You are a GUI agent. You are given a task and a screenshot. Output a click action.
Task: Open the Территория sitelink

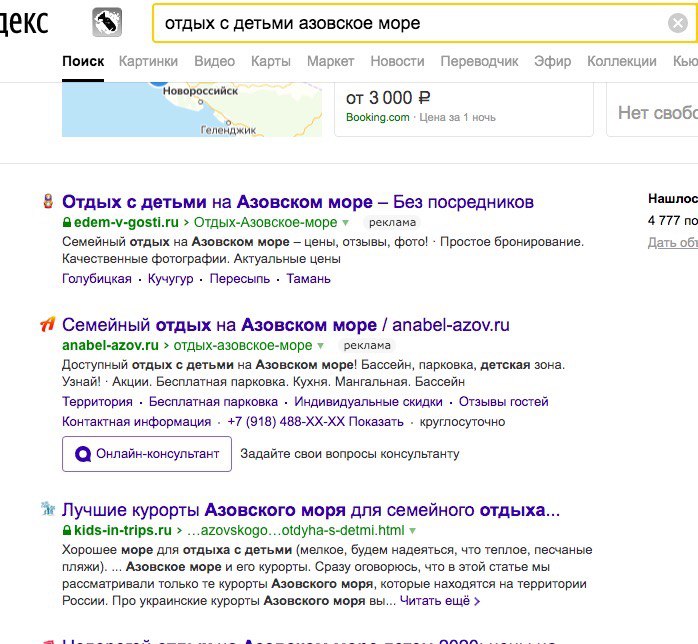pos(97,401)
